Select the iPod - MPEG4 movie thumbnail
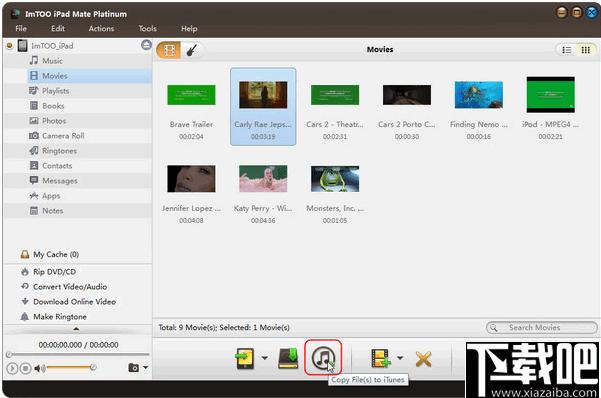Viewport: 601px width, 398px height. pos(550,95)
